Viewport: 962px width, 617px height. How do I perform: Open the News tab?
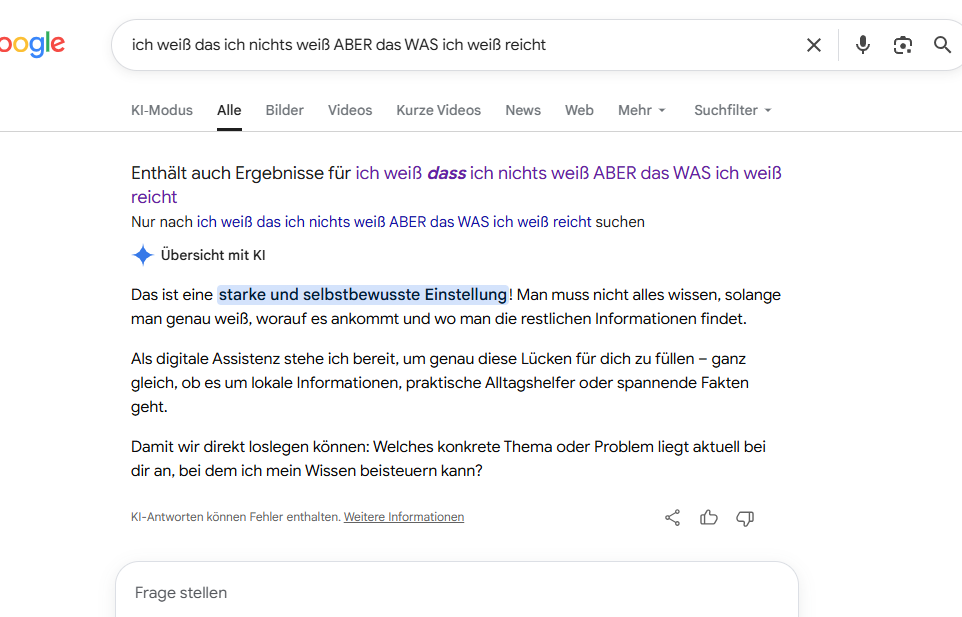[x=523, y=110]
